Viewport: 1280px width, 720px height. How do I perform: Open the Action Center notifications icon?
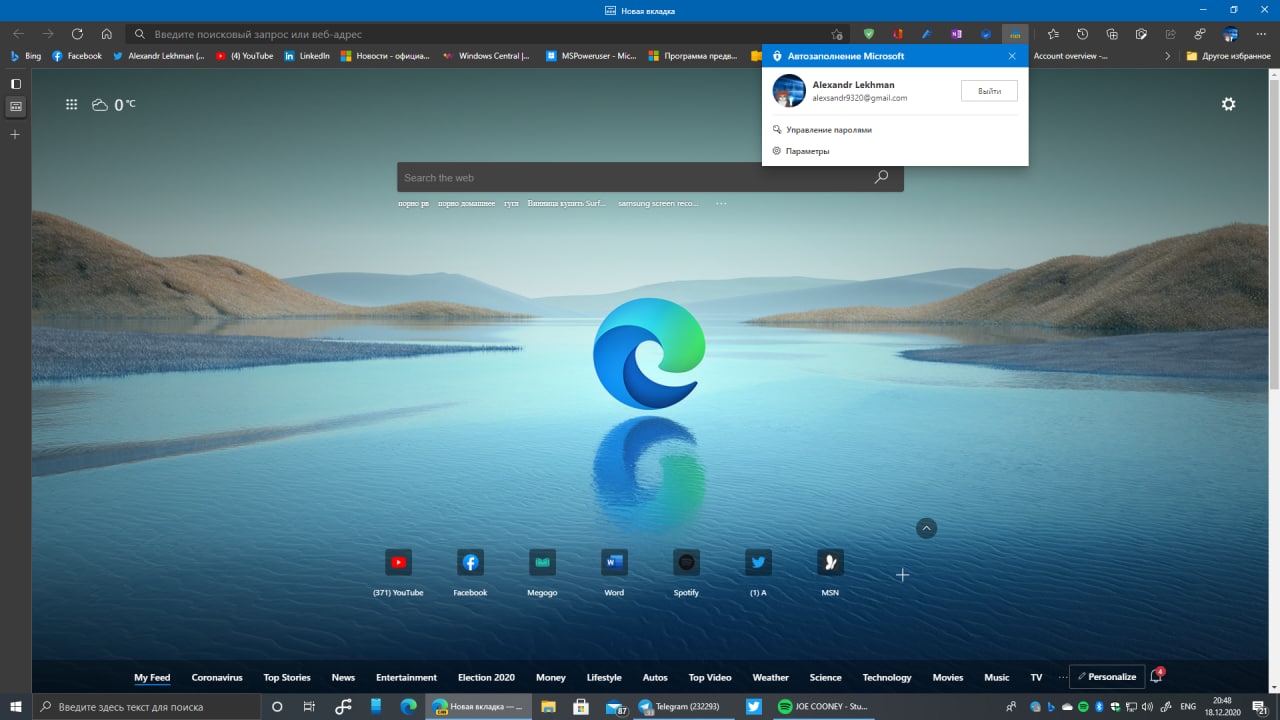pyautogui.click(x=1259, y=707)
